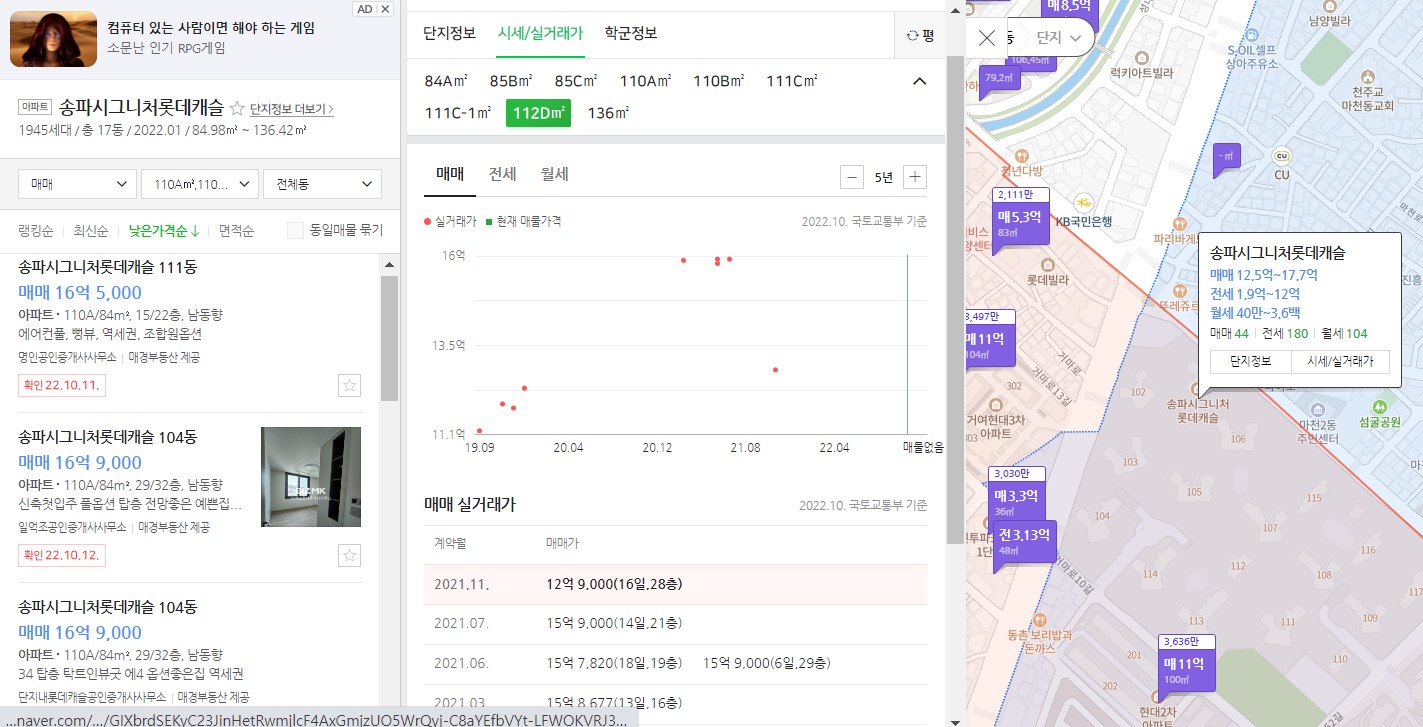
Task: Select the 84A㎡ area type
Action: point(446,81)
